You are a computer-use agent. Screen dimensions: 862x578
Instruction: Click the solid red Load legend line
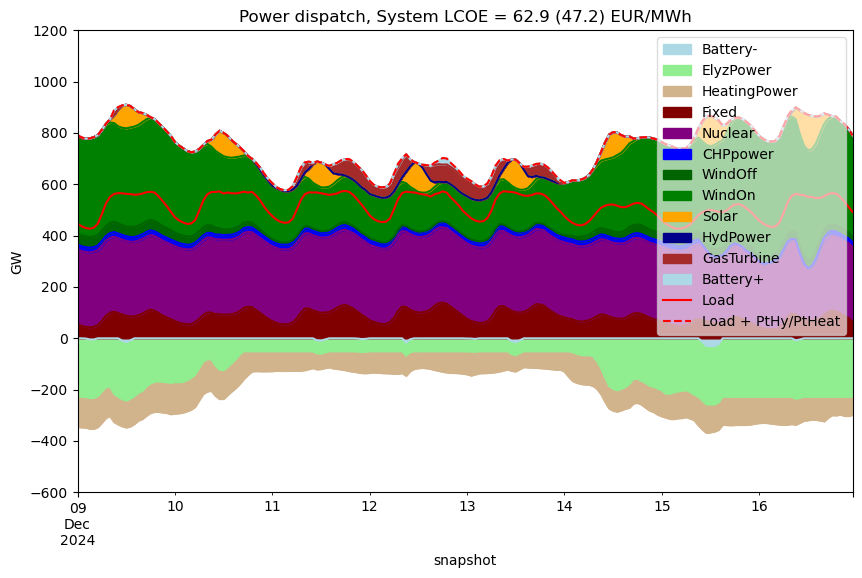click(677, 300)
